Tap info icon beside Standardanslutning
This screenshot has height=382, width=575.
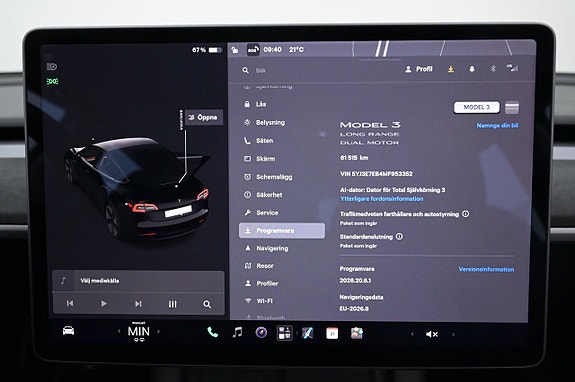pyautogui.click(x=399, y=236)
